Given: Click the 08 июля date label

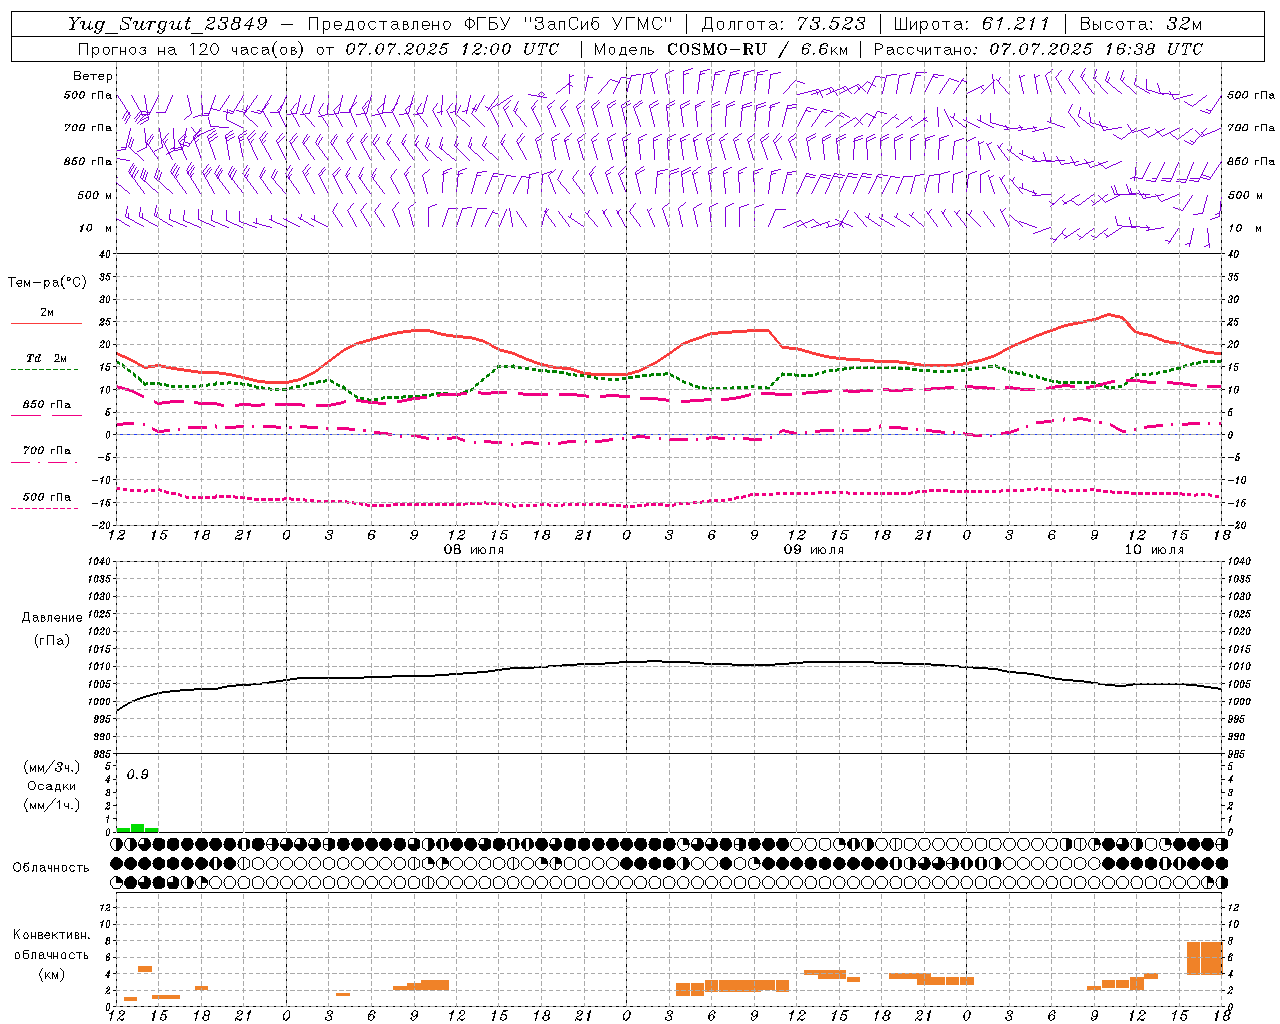Looking at the screenshot, I should pyautogui.click(x=474, y=550).
